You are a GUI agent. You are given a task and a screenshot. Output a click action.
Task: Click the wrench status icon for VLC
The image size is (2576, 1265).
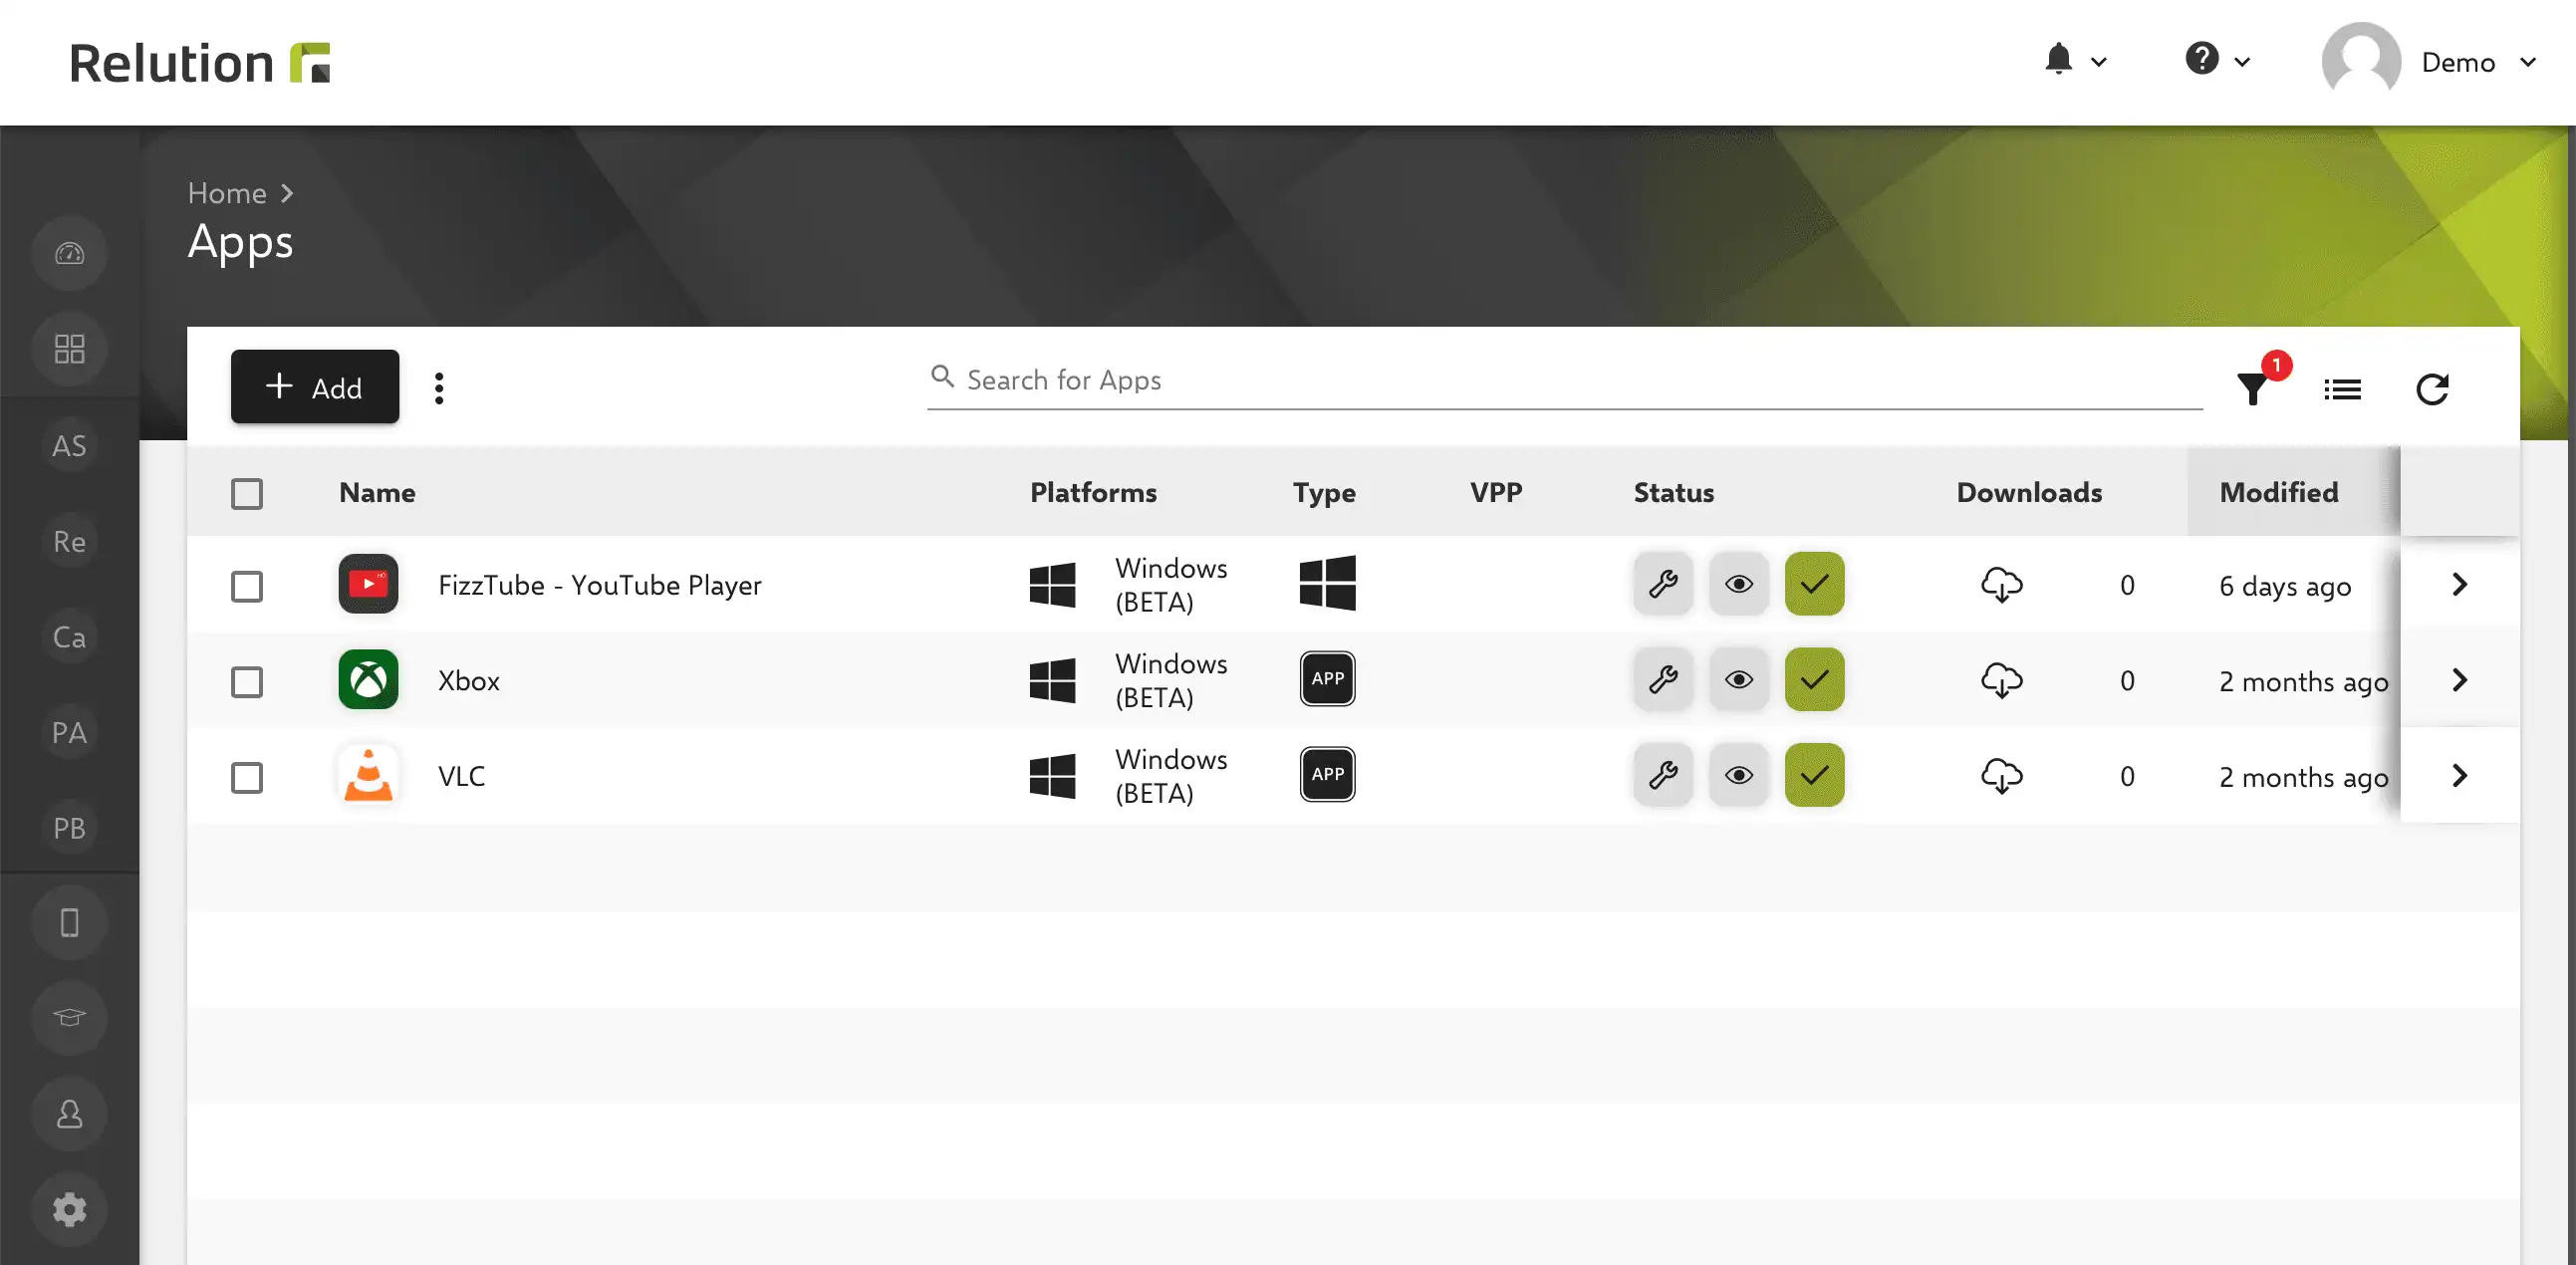pyautogui.click(x=1663, y=775)
